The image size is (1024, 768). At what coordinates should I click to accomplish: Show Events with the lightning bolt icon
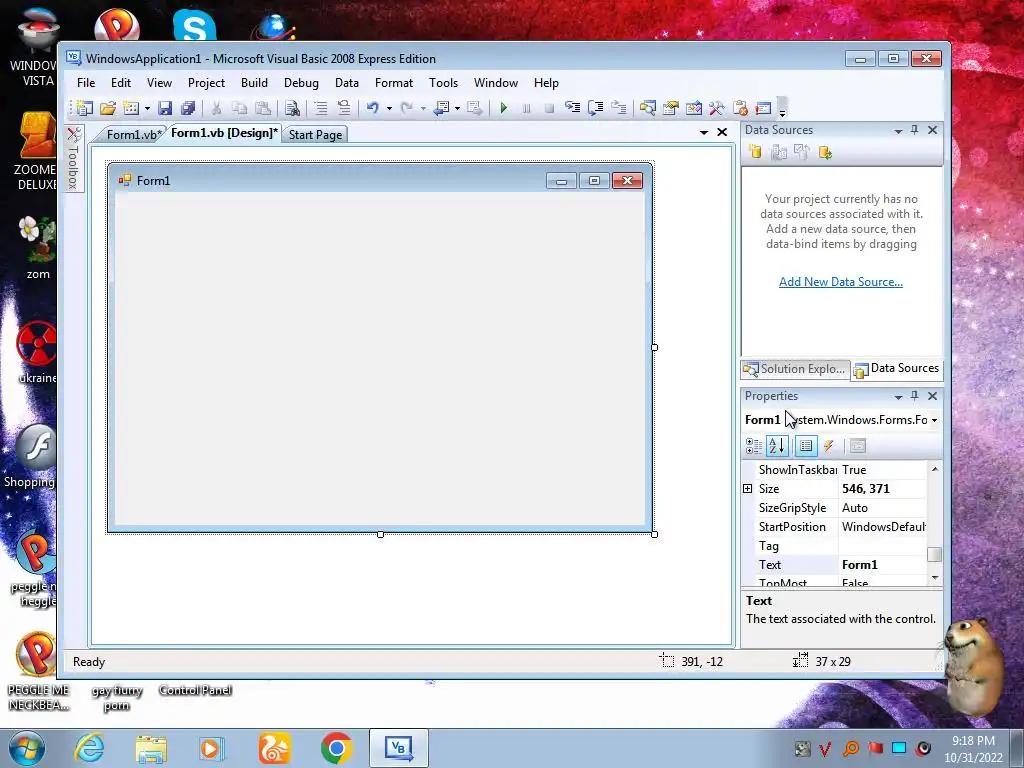829,446
